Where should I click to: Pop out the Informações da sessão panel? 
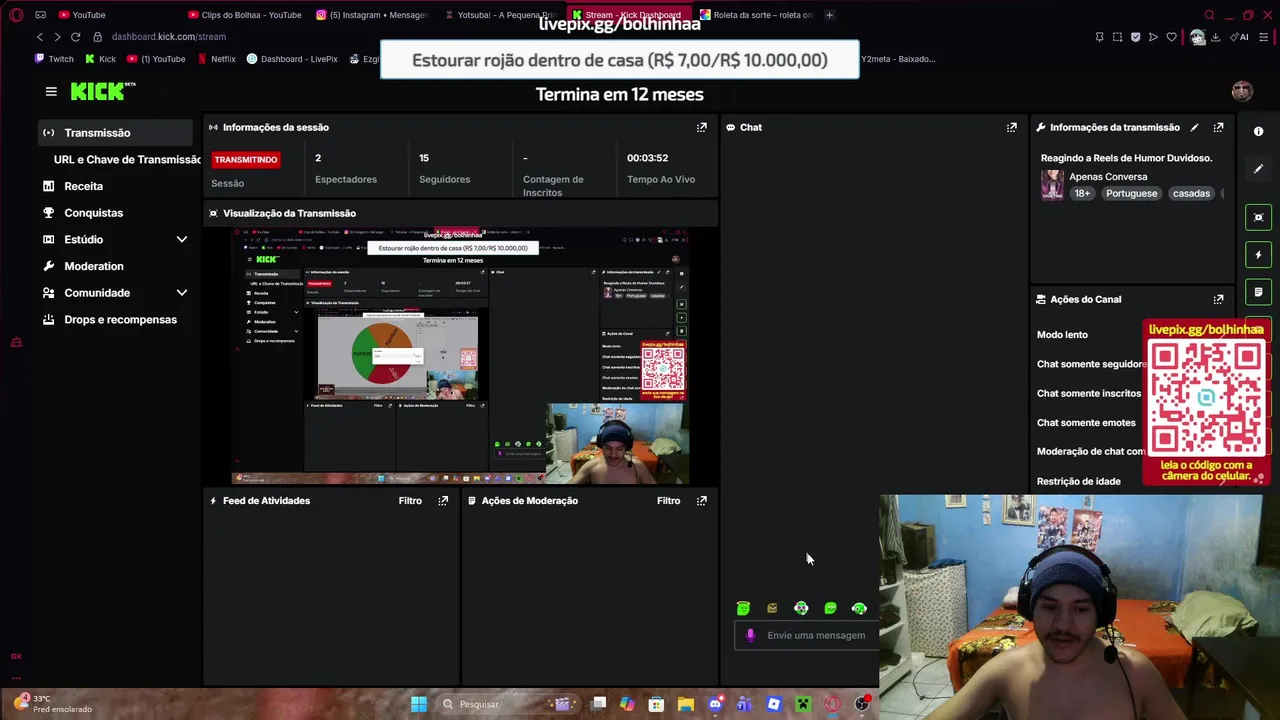pyautogui.click(x=702, y=127)
